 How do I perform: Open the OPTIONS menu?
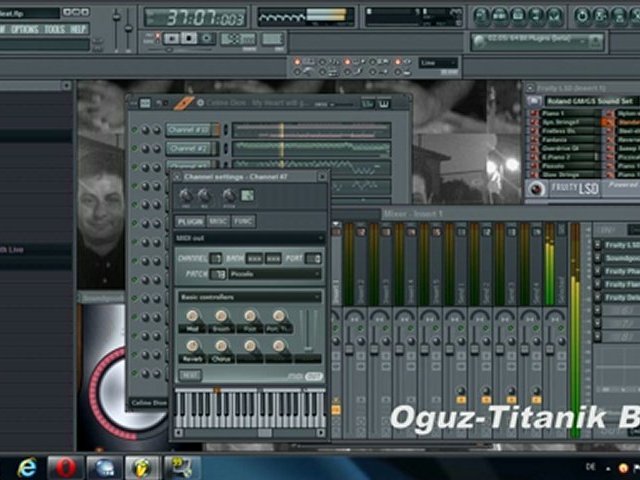[x=24, y=30]
